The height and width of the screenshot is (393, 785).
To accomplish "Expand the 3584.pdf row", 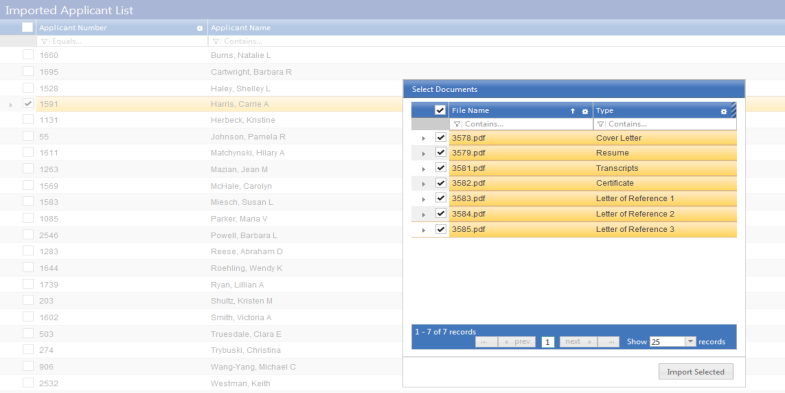I will [424, 215].
